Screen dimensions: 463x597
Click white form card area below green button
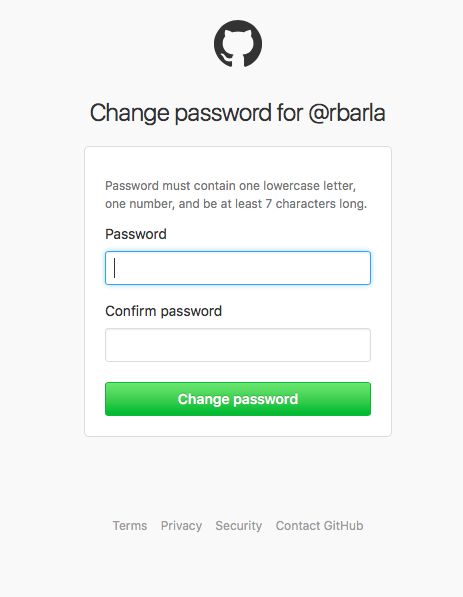pyautogui.click(x=238, y=426)
